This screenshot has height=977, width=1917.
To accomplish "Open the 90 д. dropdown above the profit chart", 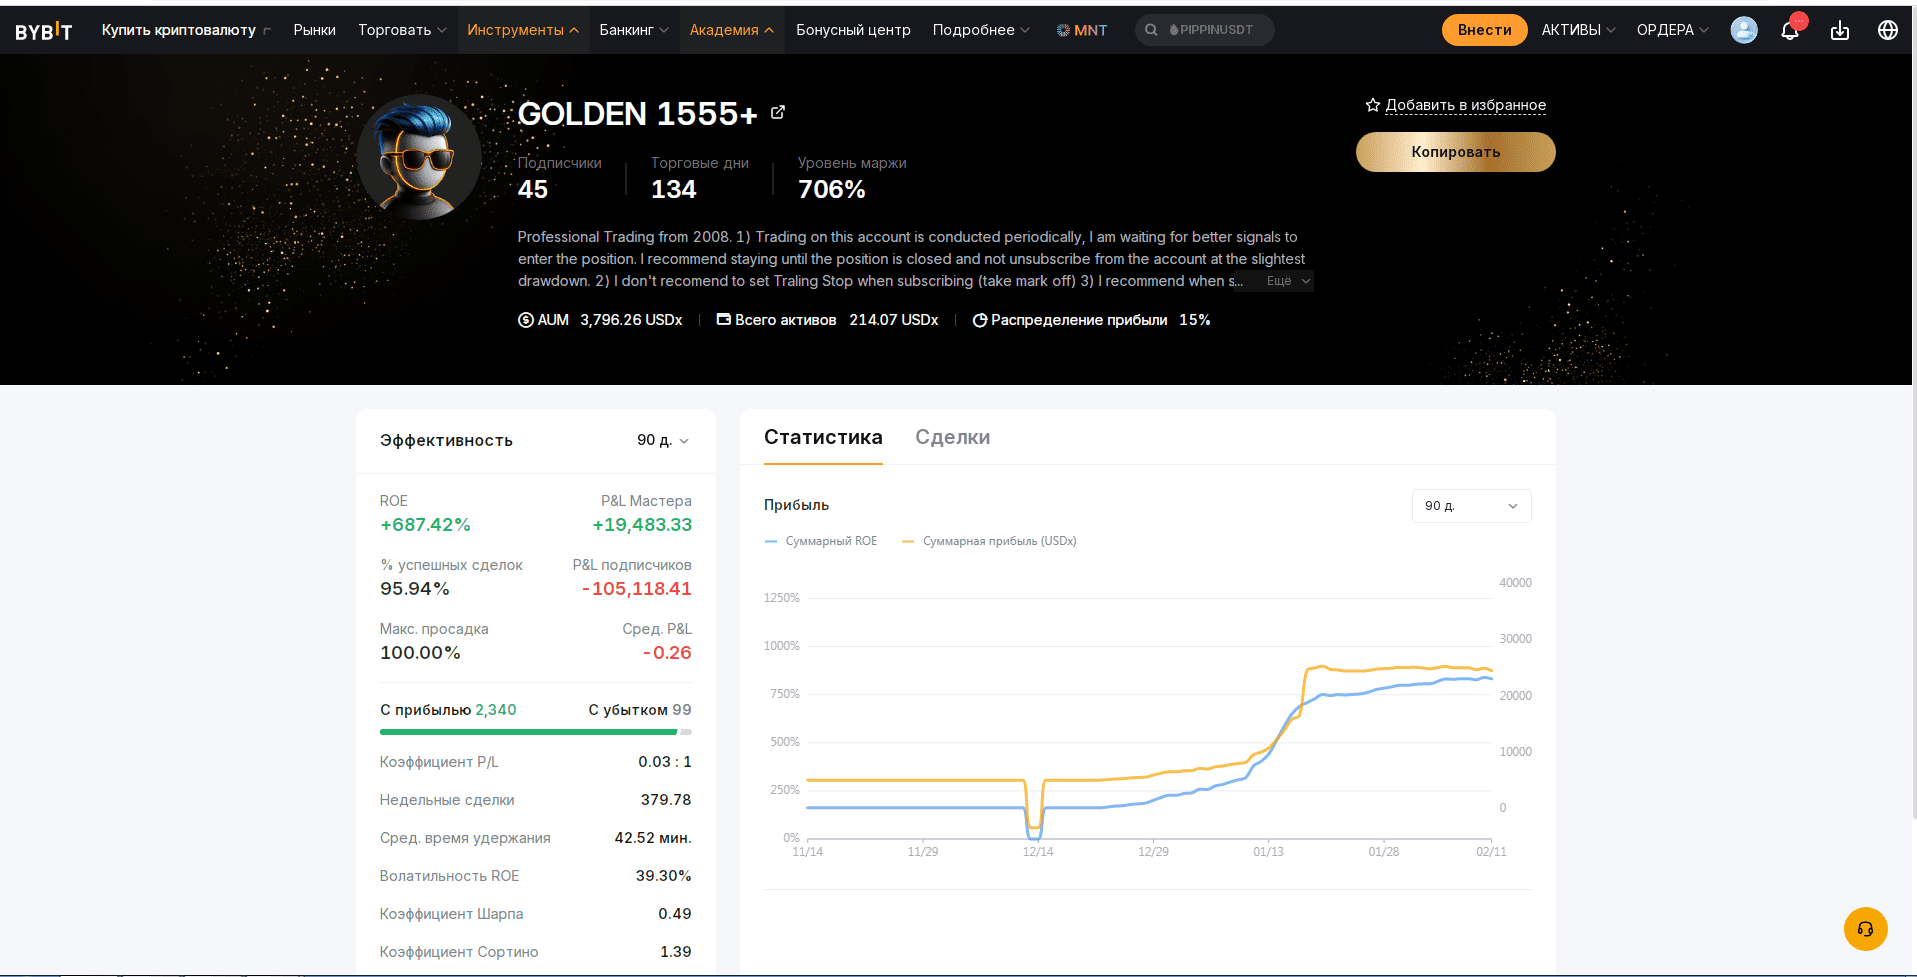I will 1471,506.
